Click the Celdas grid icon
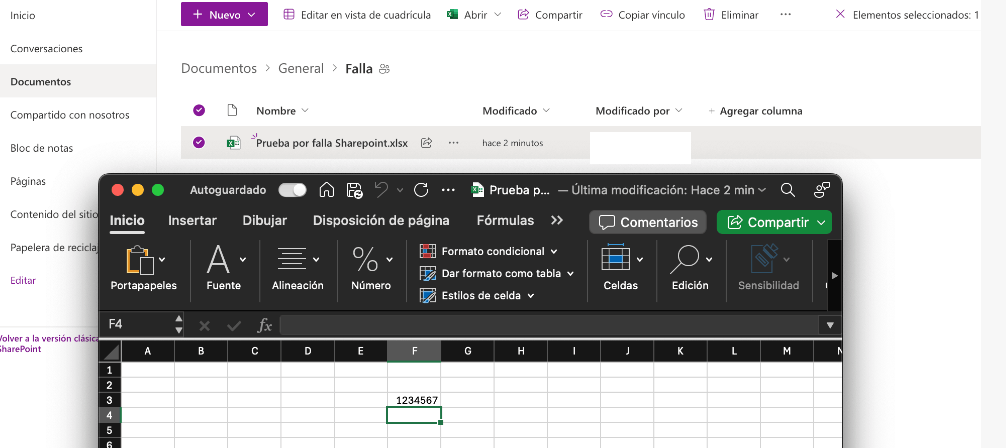 616,257
